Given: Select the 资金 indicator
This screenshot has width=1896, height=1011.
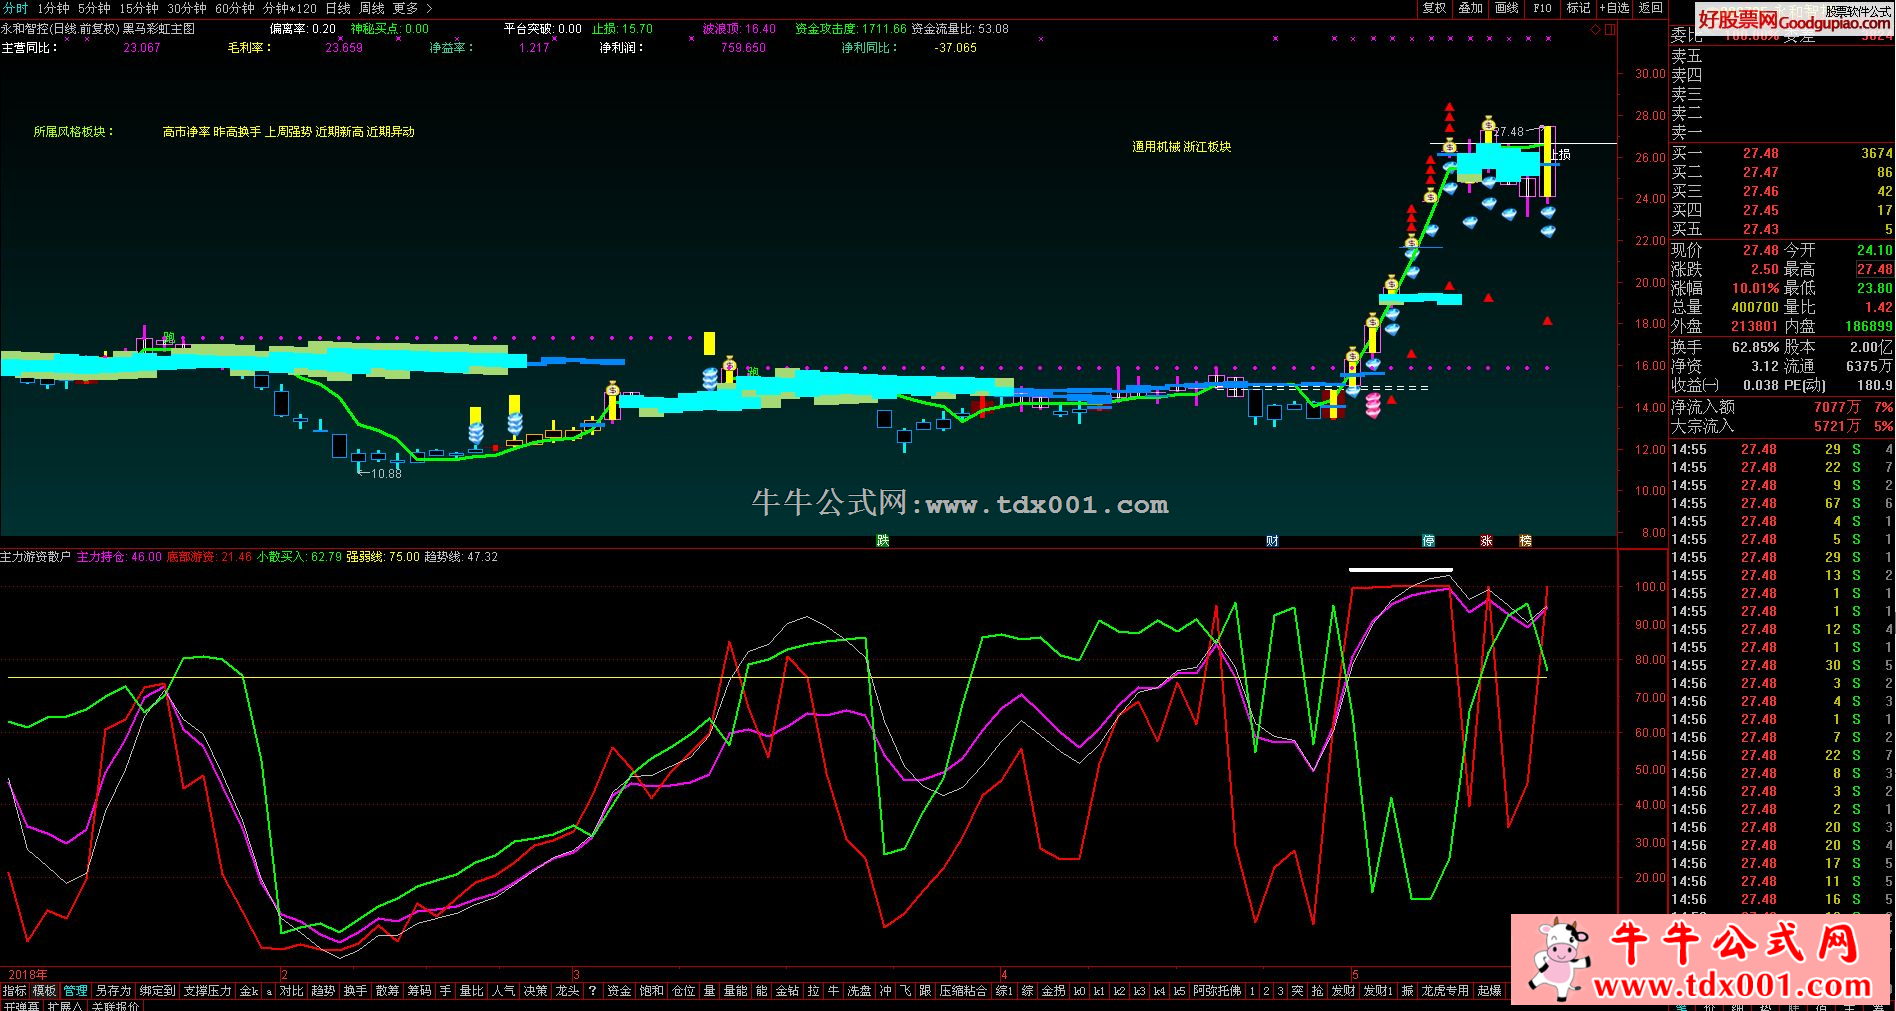Looking at the screenshot, I should pos(619,991).
